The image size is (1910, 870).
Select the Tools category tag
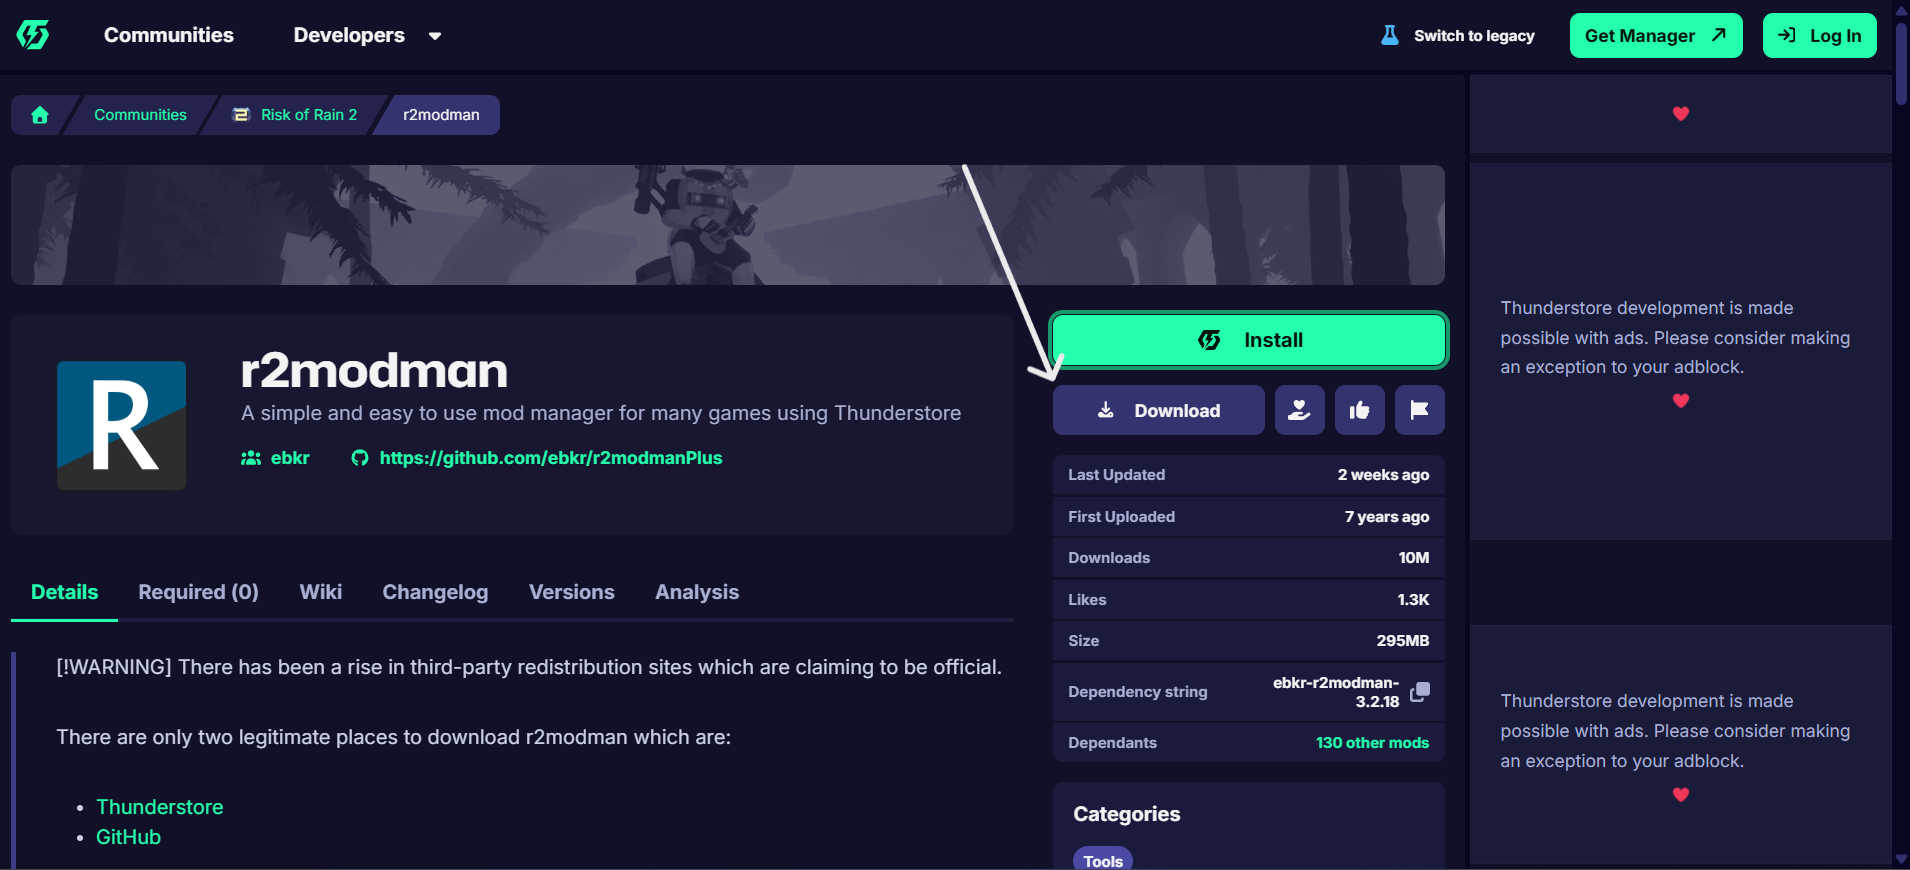tap(1103, 860)
